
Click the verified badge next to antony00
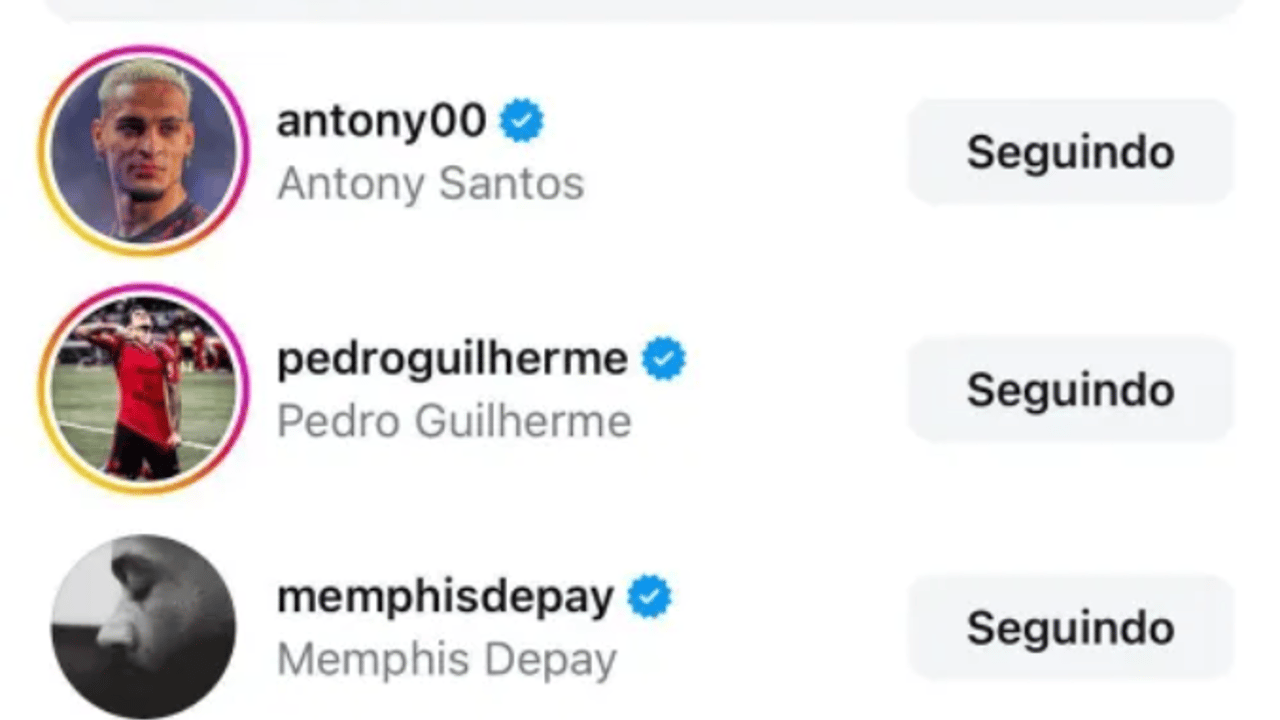(x=521, y=121)
